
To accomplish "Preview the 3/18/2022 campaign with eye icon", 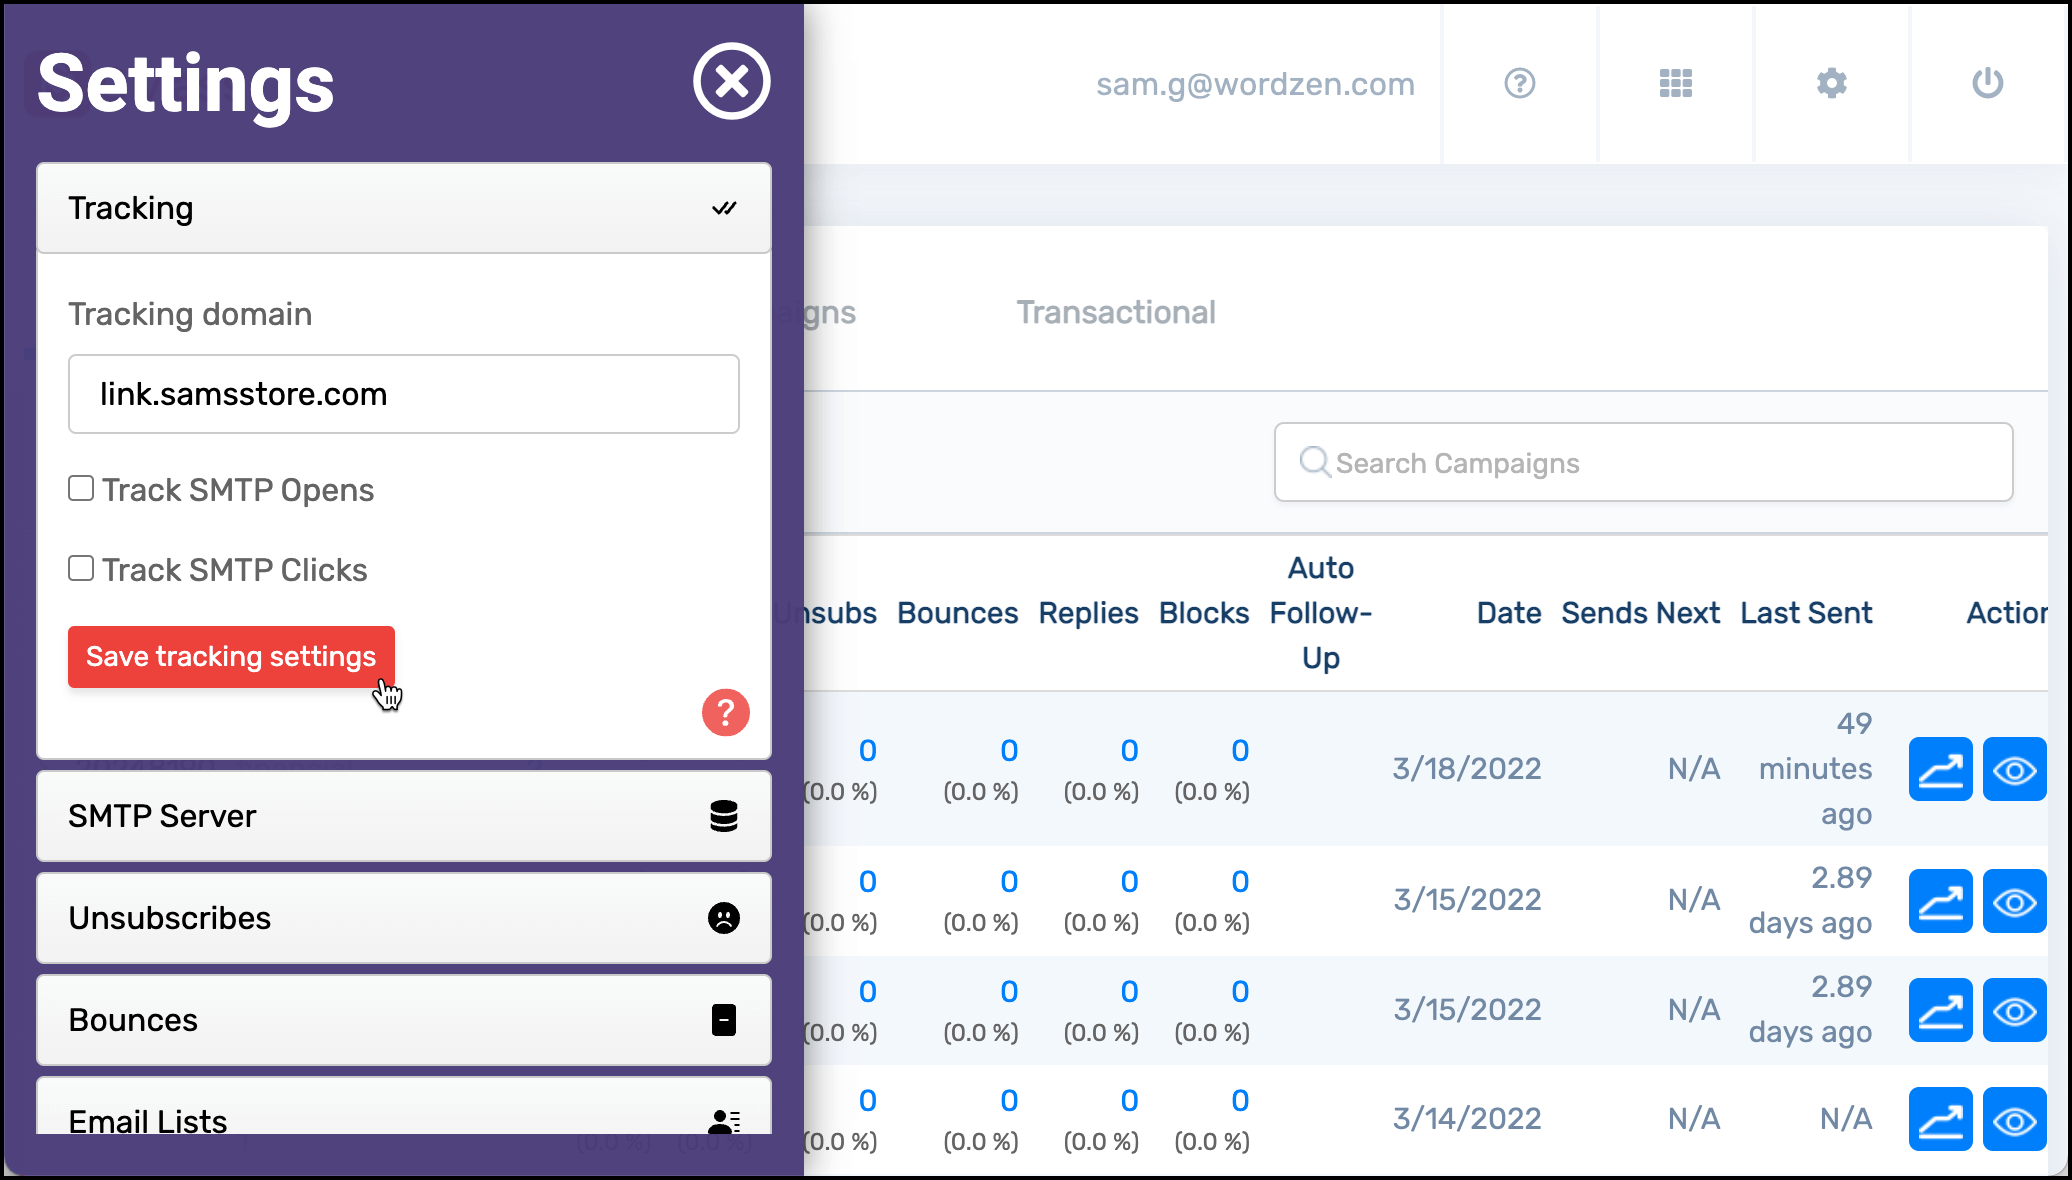I will click(x=2015, y=769).
